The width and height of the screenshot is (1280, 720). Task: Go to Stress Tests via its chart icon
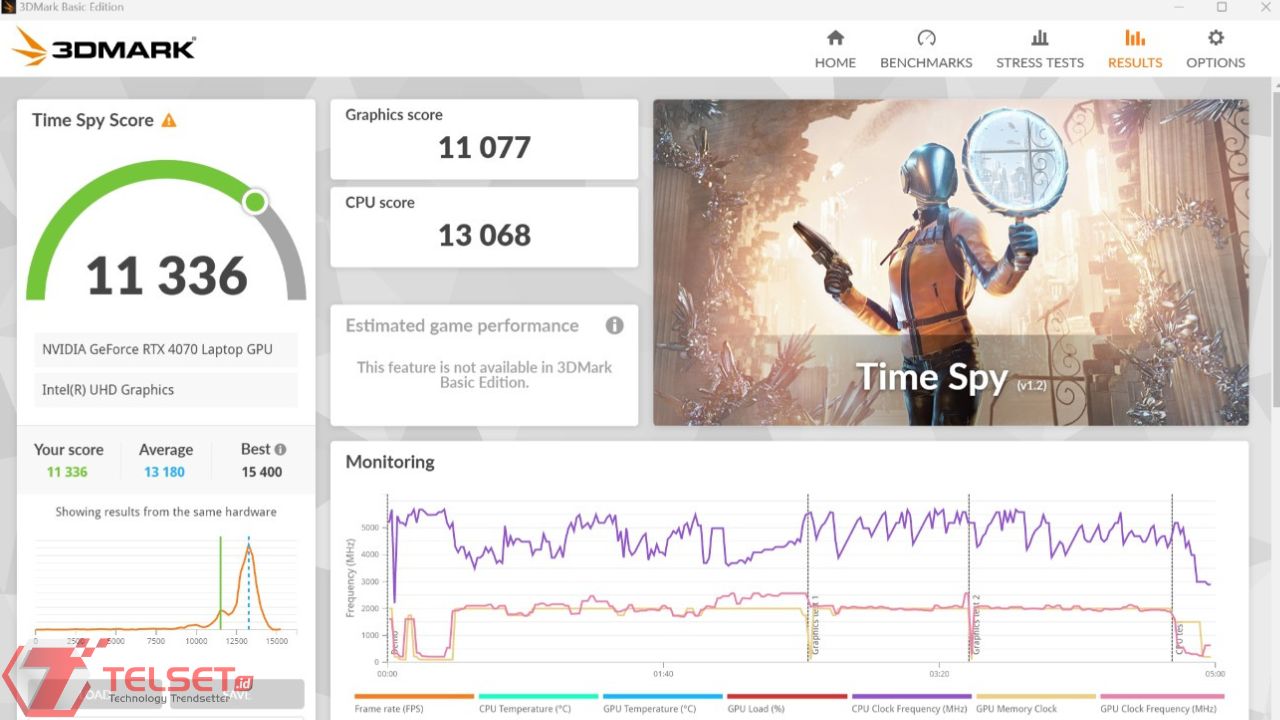tap(1039, 38)
